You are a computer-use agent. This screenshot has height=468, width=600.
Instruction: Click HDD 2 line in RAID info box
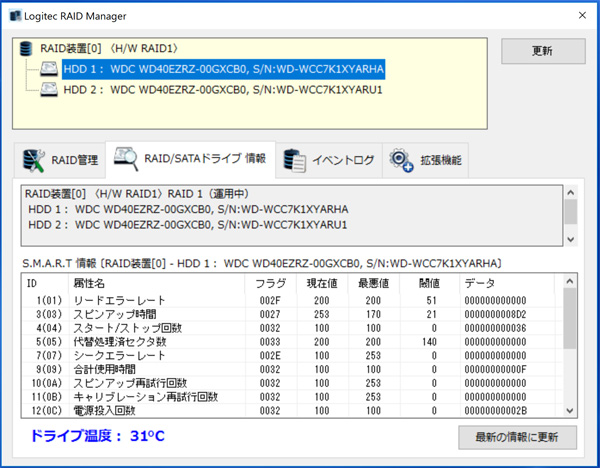coord(188,225)
